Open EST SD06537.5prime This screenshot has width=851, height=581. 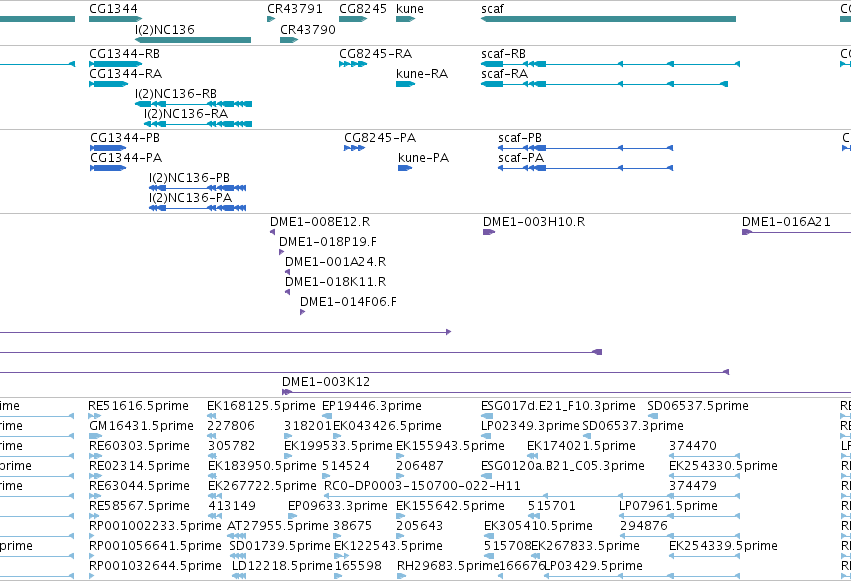653,416
